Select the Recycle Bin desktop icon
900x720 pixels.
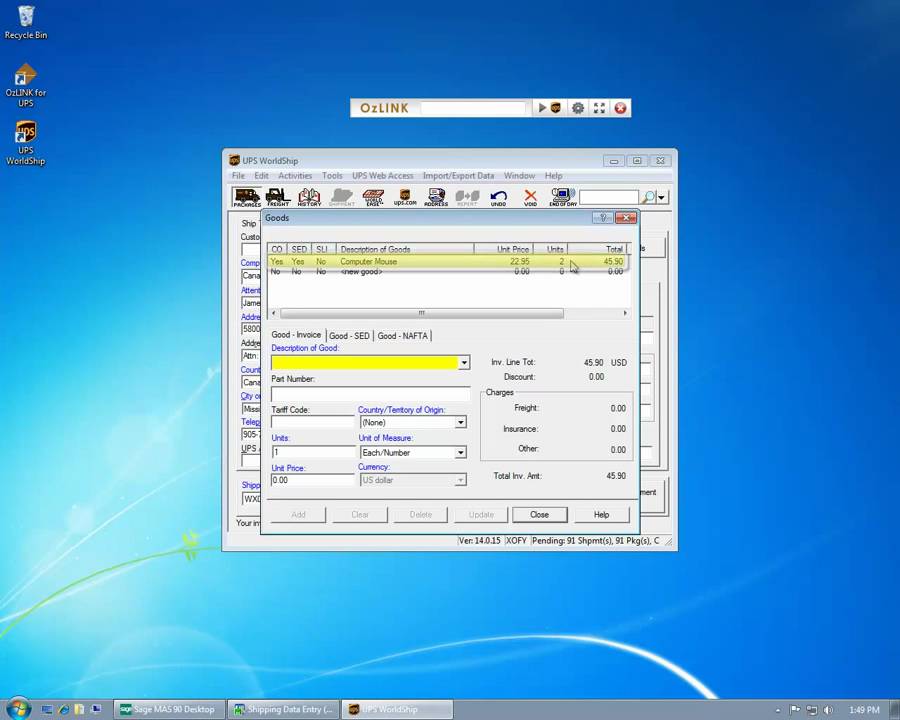[26, 23]
